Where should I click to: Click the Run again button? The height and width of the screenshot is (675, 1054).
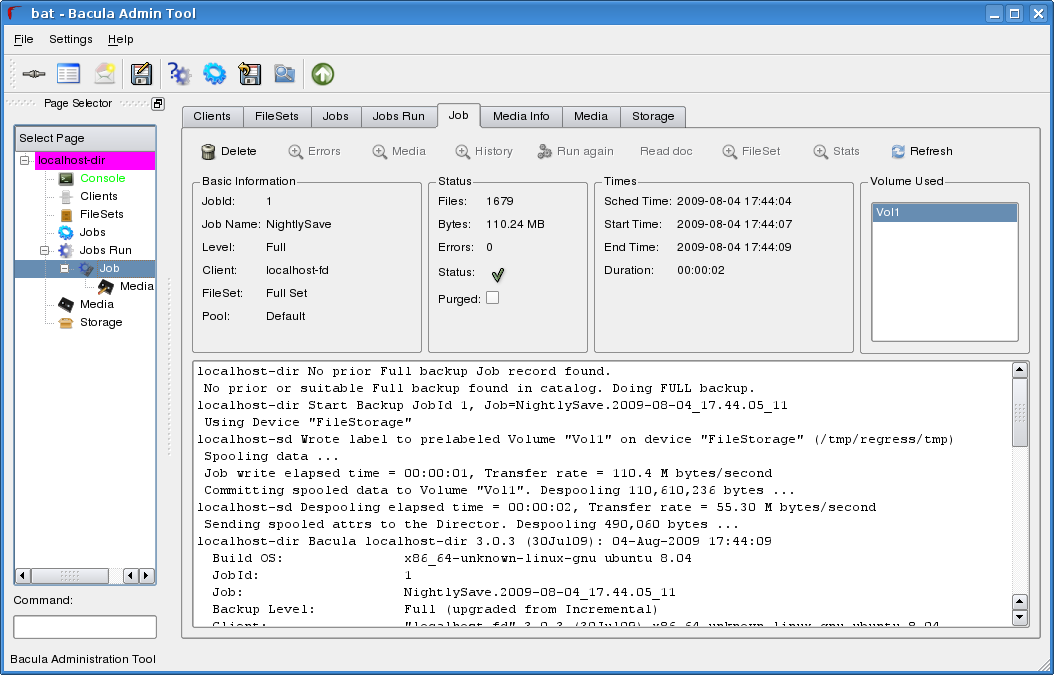574,151
